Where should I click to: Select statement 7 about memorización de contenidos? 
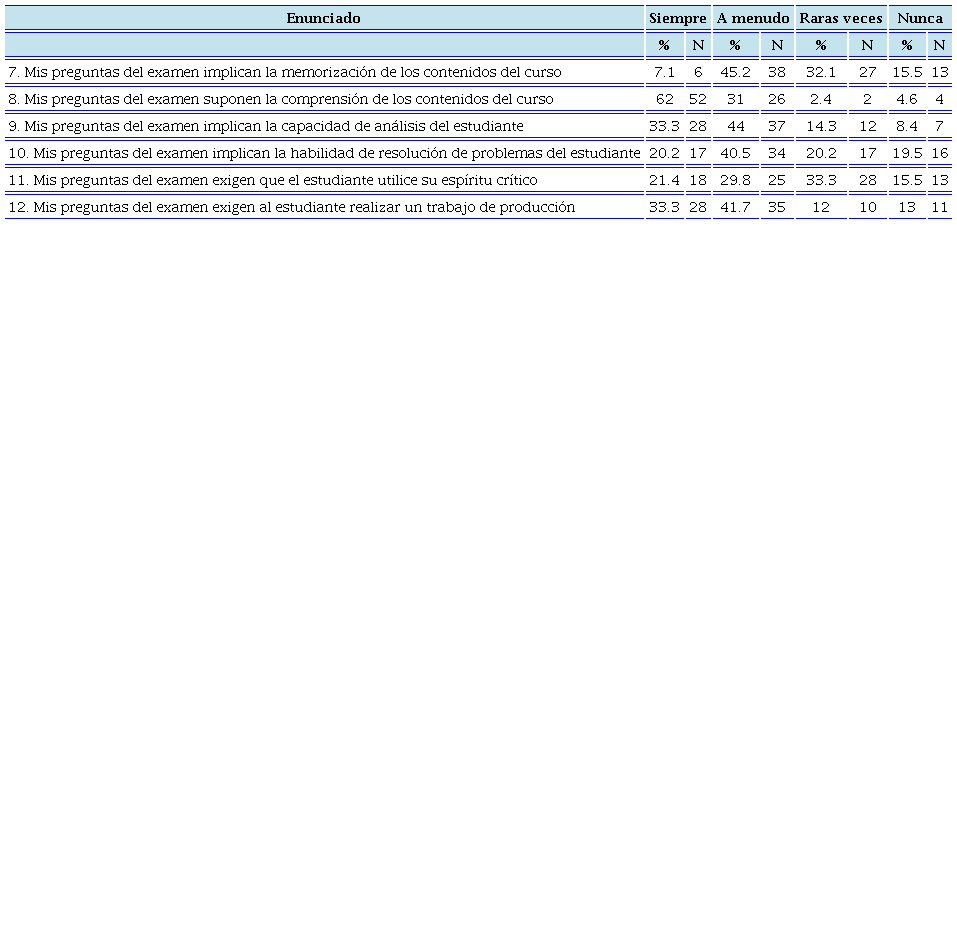coord(284,72)
